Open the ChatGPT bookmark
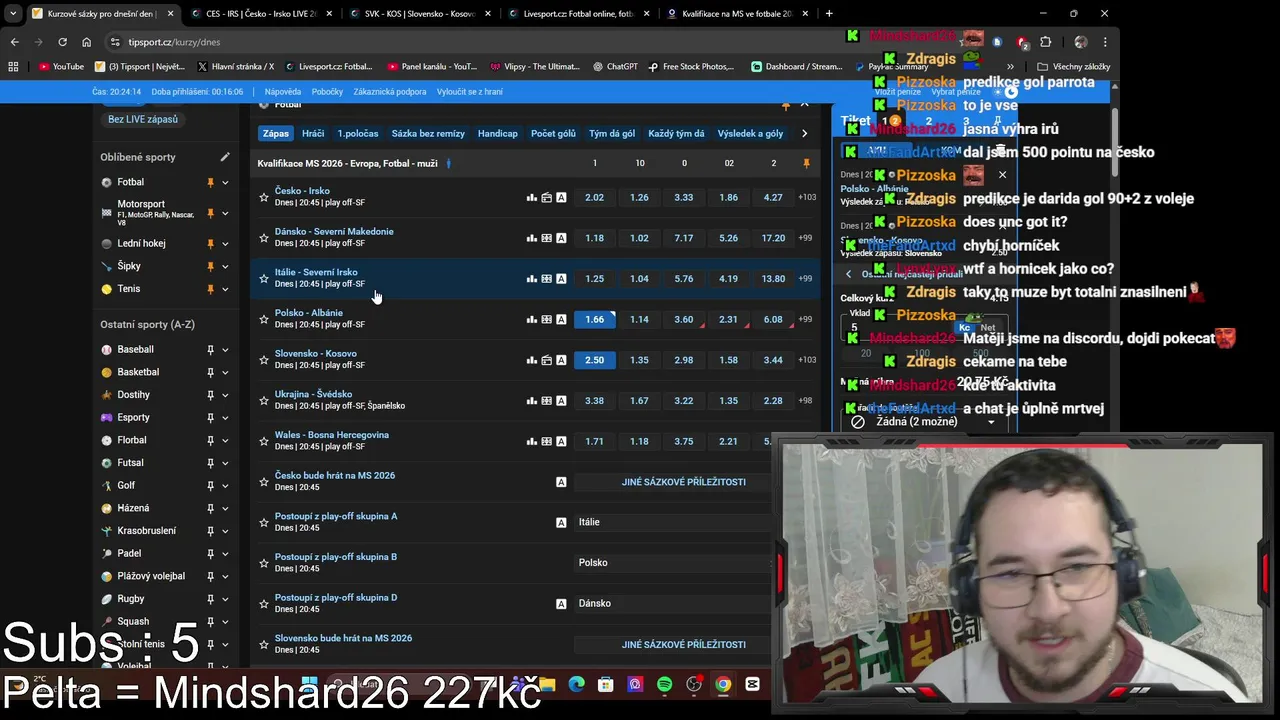The width and height of the screenshot is (1280, 720). click(615, 67)
